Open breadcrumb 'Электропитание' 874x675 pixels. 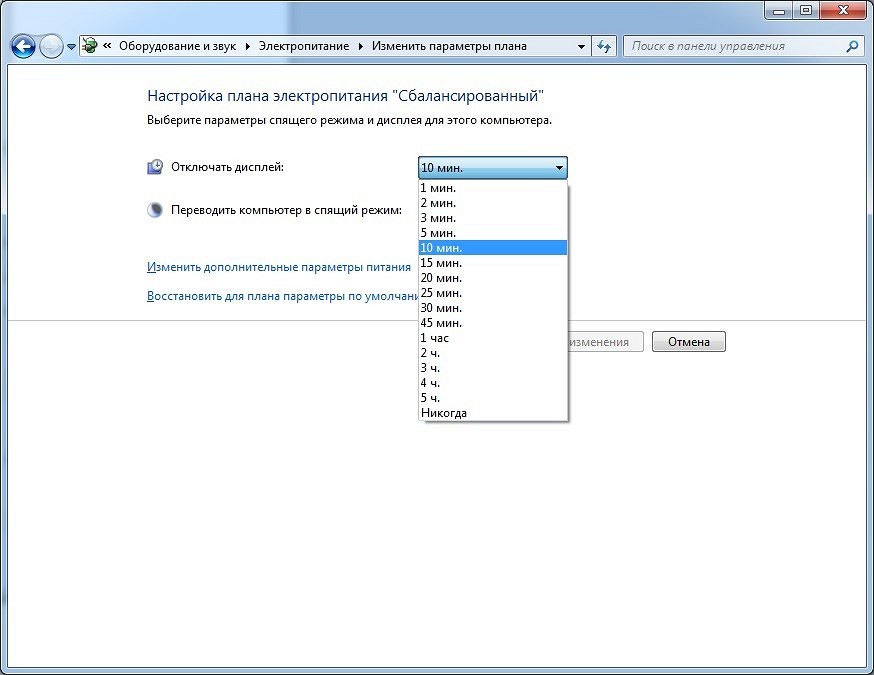click(x=304, y=46)
